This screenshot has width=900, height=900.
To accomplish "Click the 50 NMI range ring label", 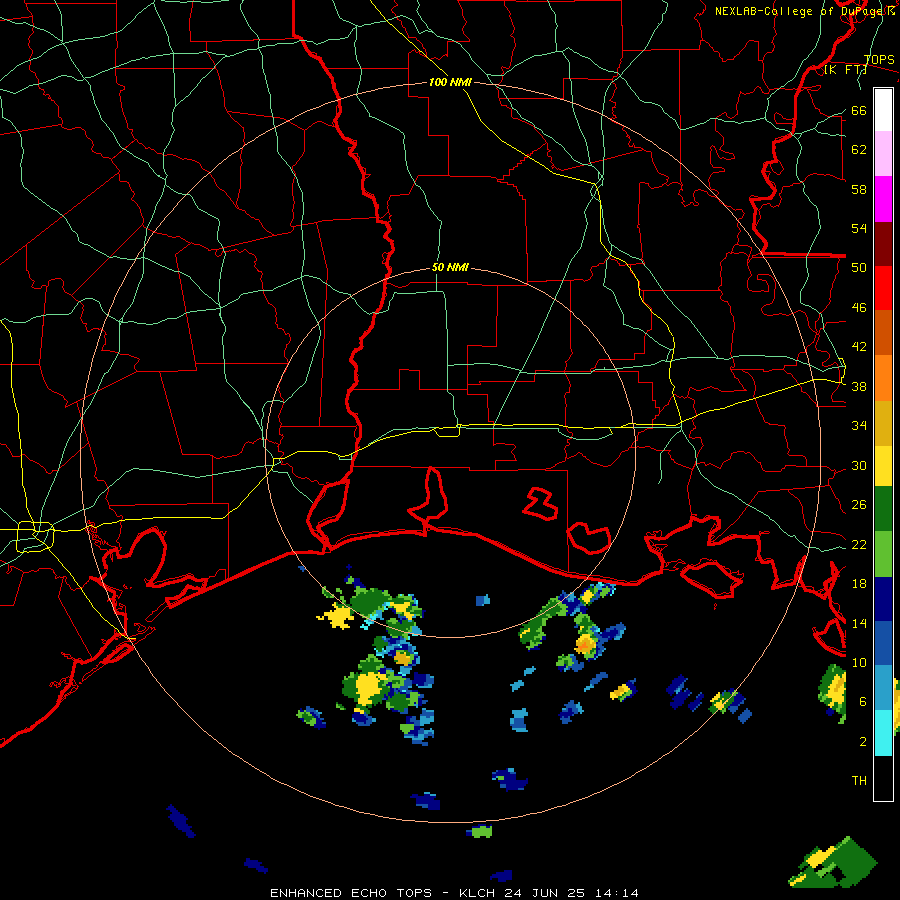I will [x=450, y=267].
